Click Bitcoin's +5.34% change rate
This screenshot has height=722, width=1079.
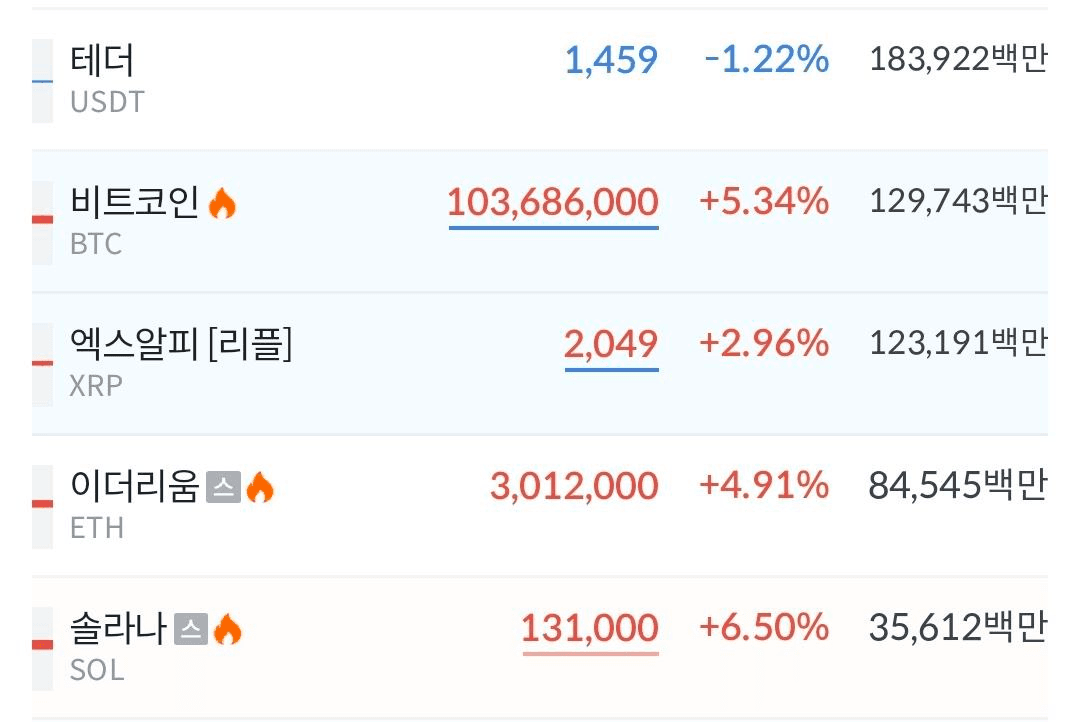point(764,203)
